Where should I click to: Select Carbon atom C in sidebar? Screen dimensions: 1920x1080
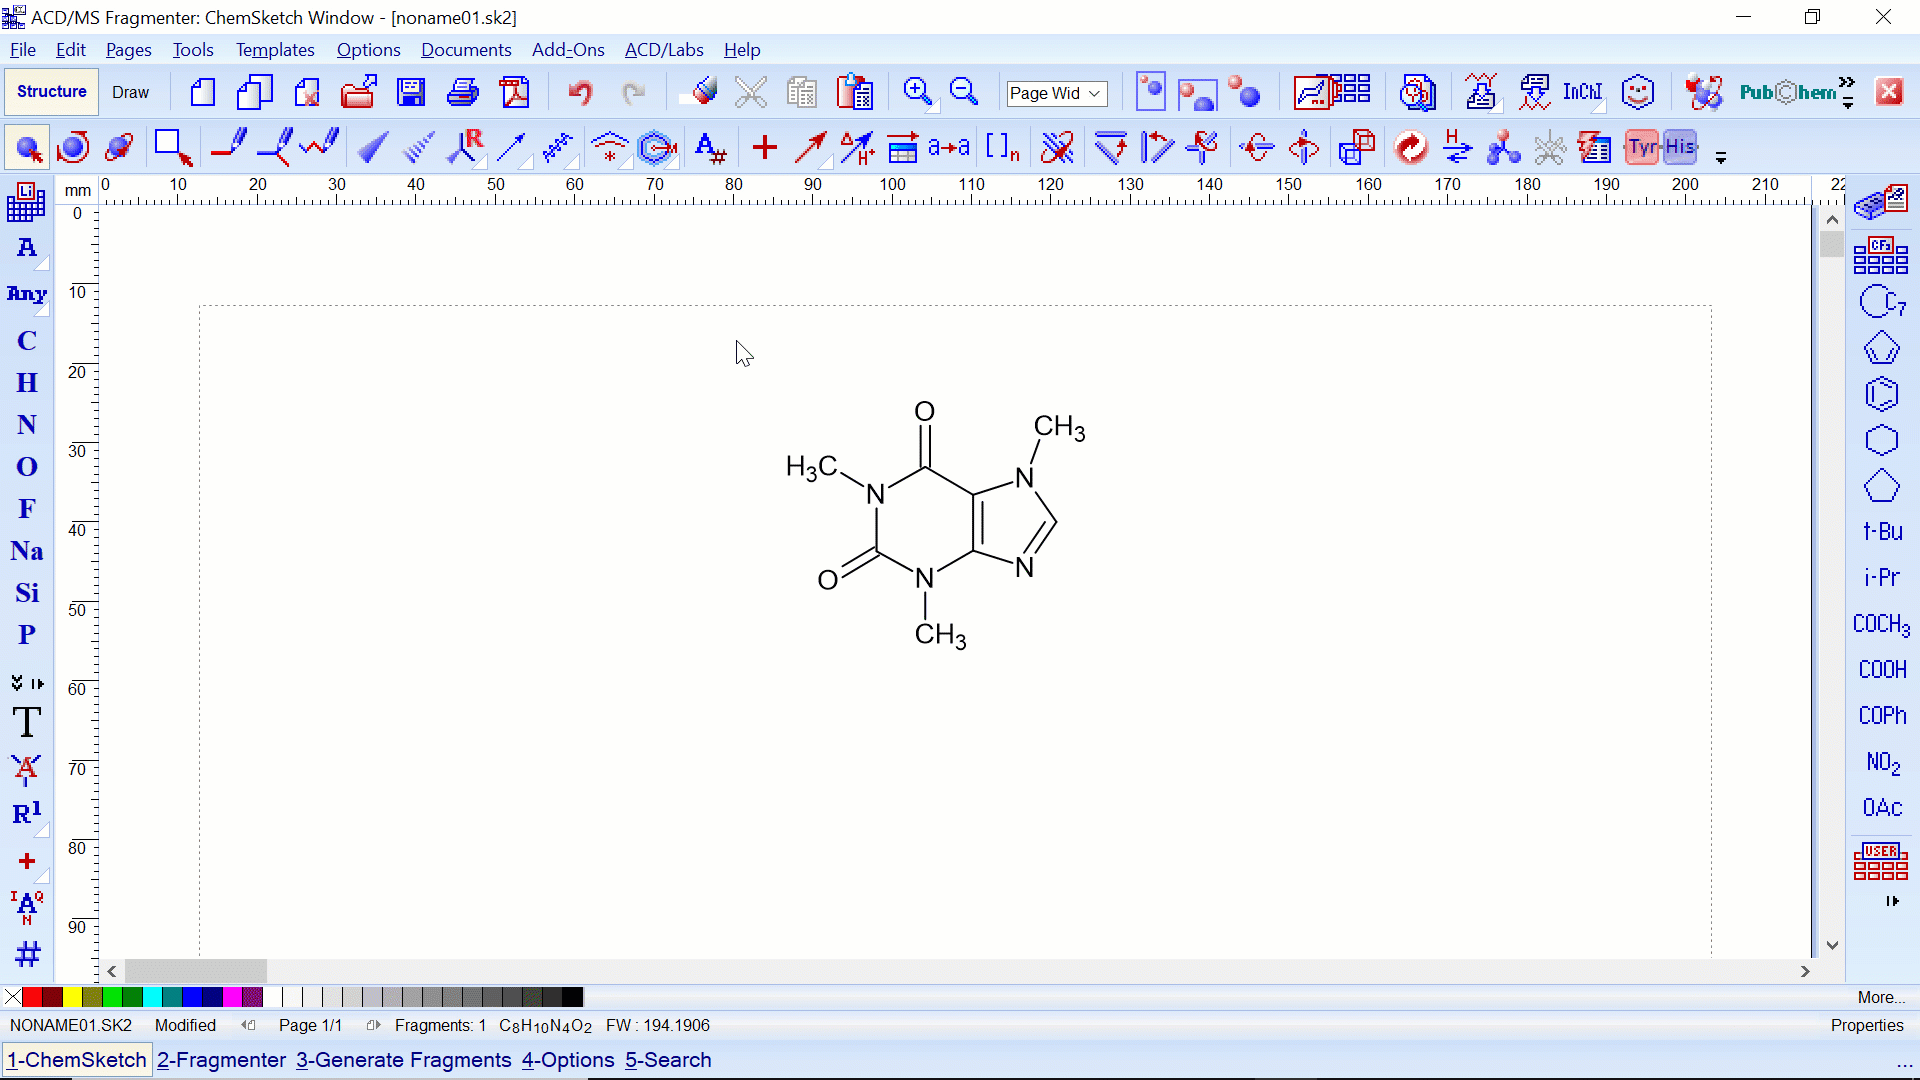[27, 341]
